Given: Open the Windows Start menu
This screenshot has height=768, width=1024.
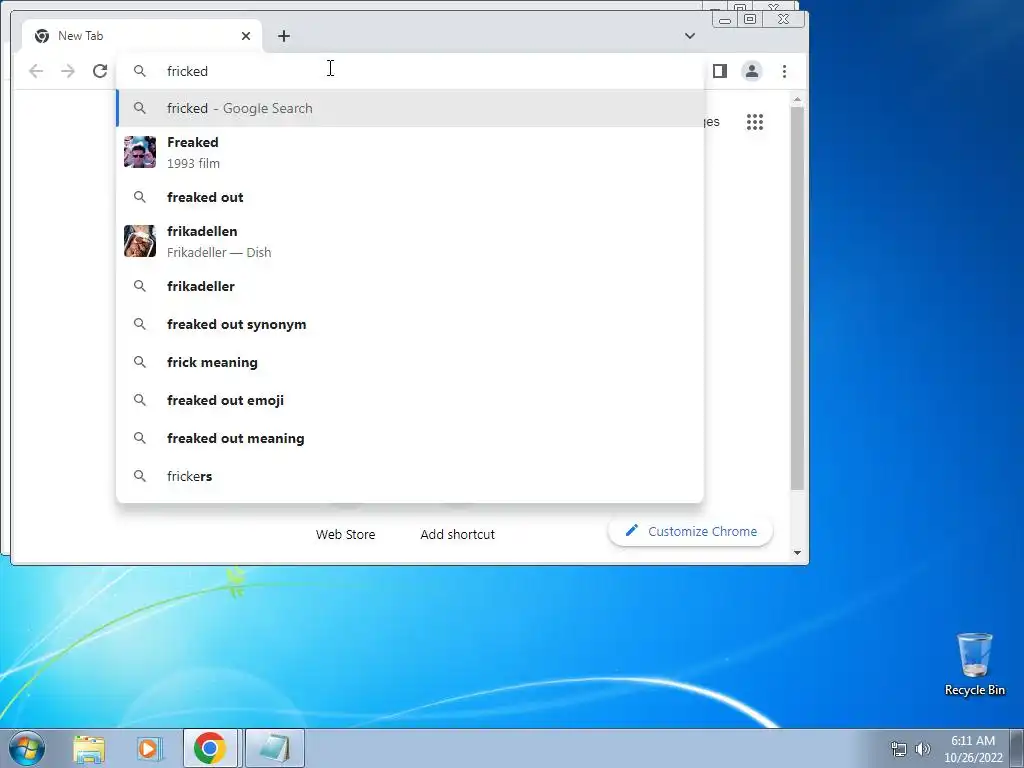Looking at the screenshot, I should (x=27, y=748).
